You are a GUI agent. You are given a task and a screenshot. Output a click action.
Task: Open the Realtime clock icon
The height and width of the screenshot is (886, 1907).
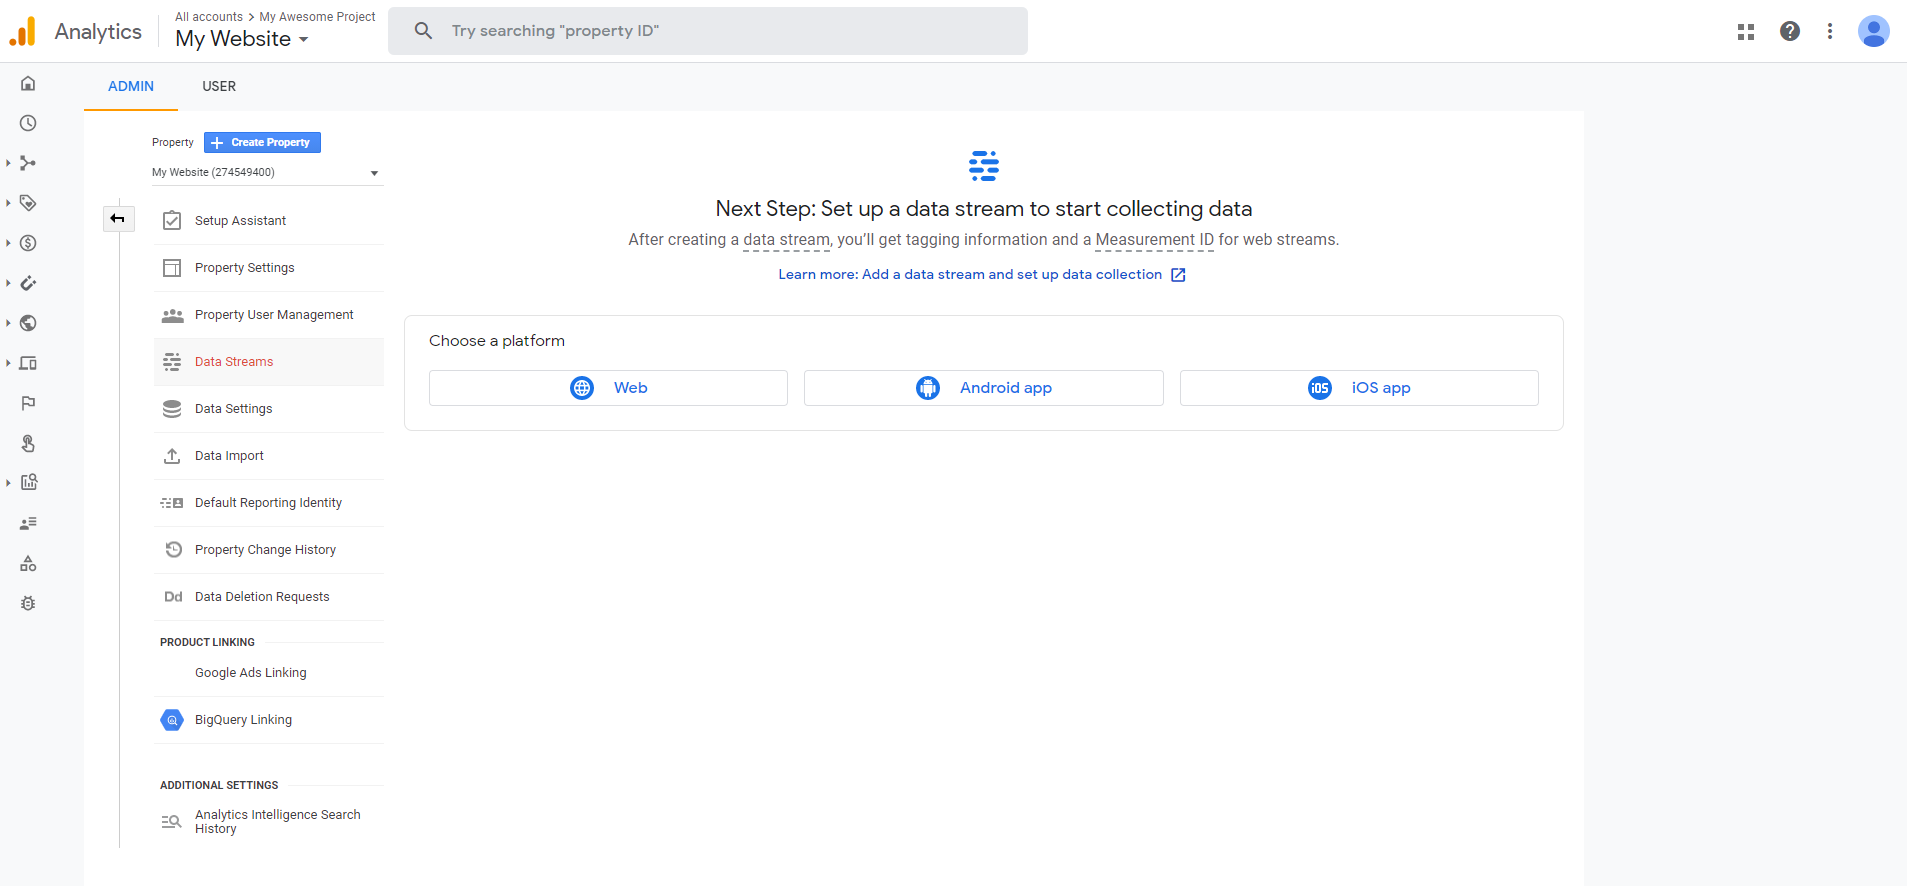coord(28,123)
